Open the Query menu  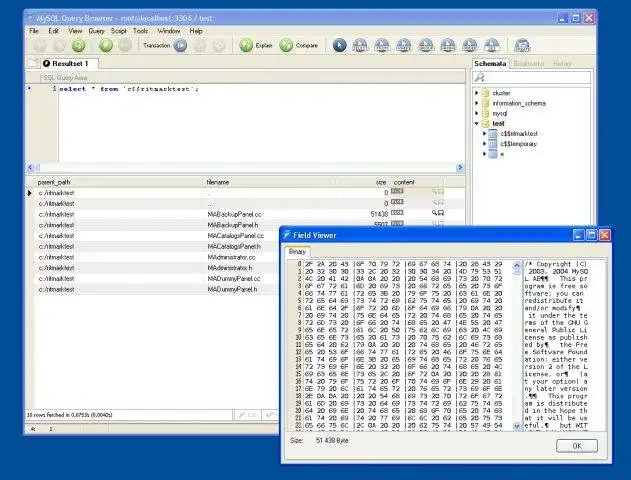(x=96, y=31)
